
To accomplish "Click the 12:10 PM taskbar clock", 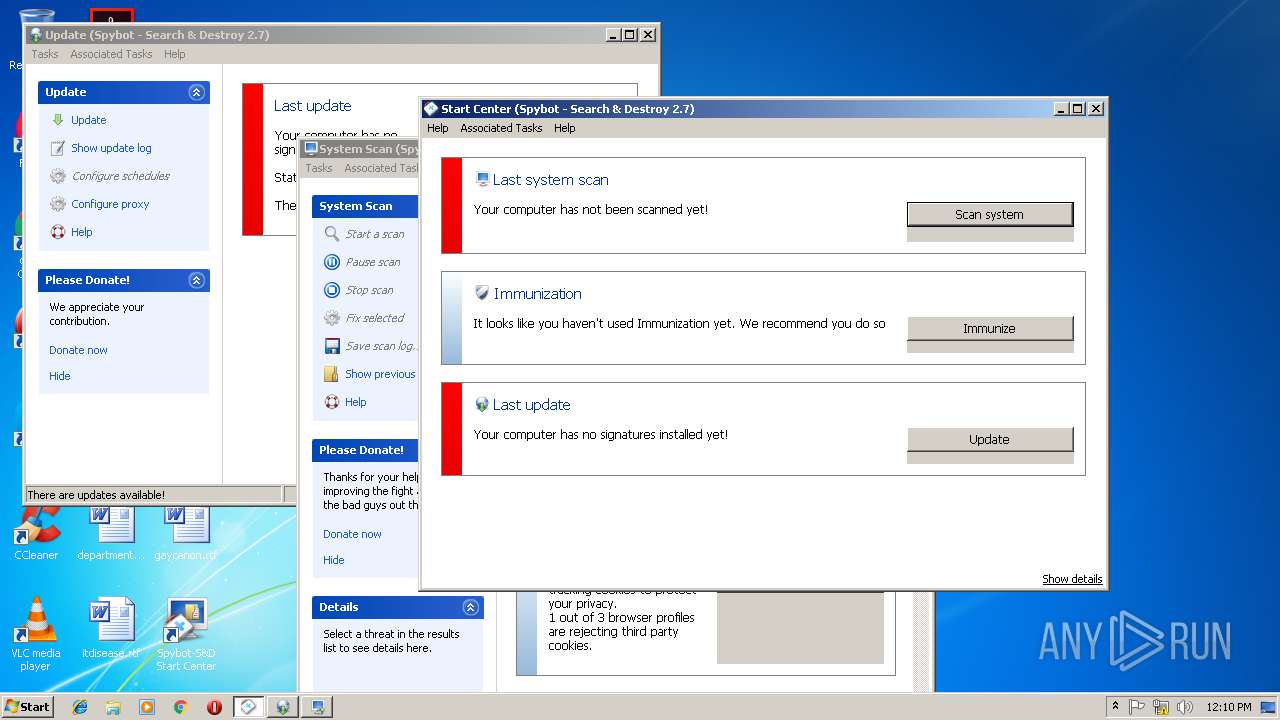I will click(x=1228, y=707).
